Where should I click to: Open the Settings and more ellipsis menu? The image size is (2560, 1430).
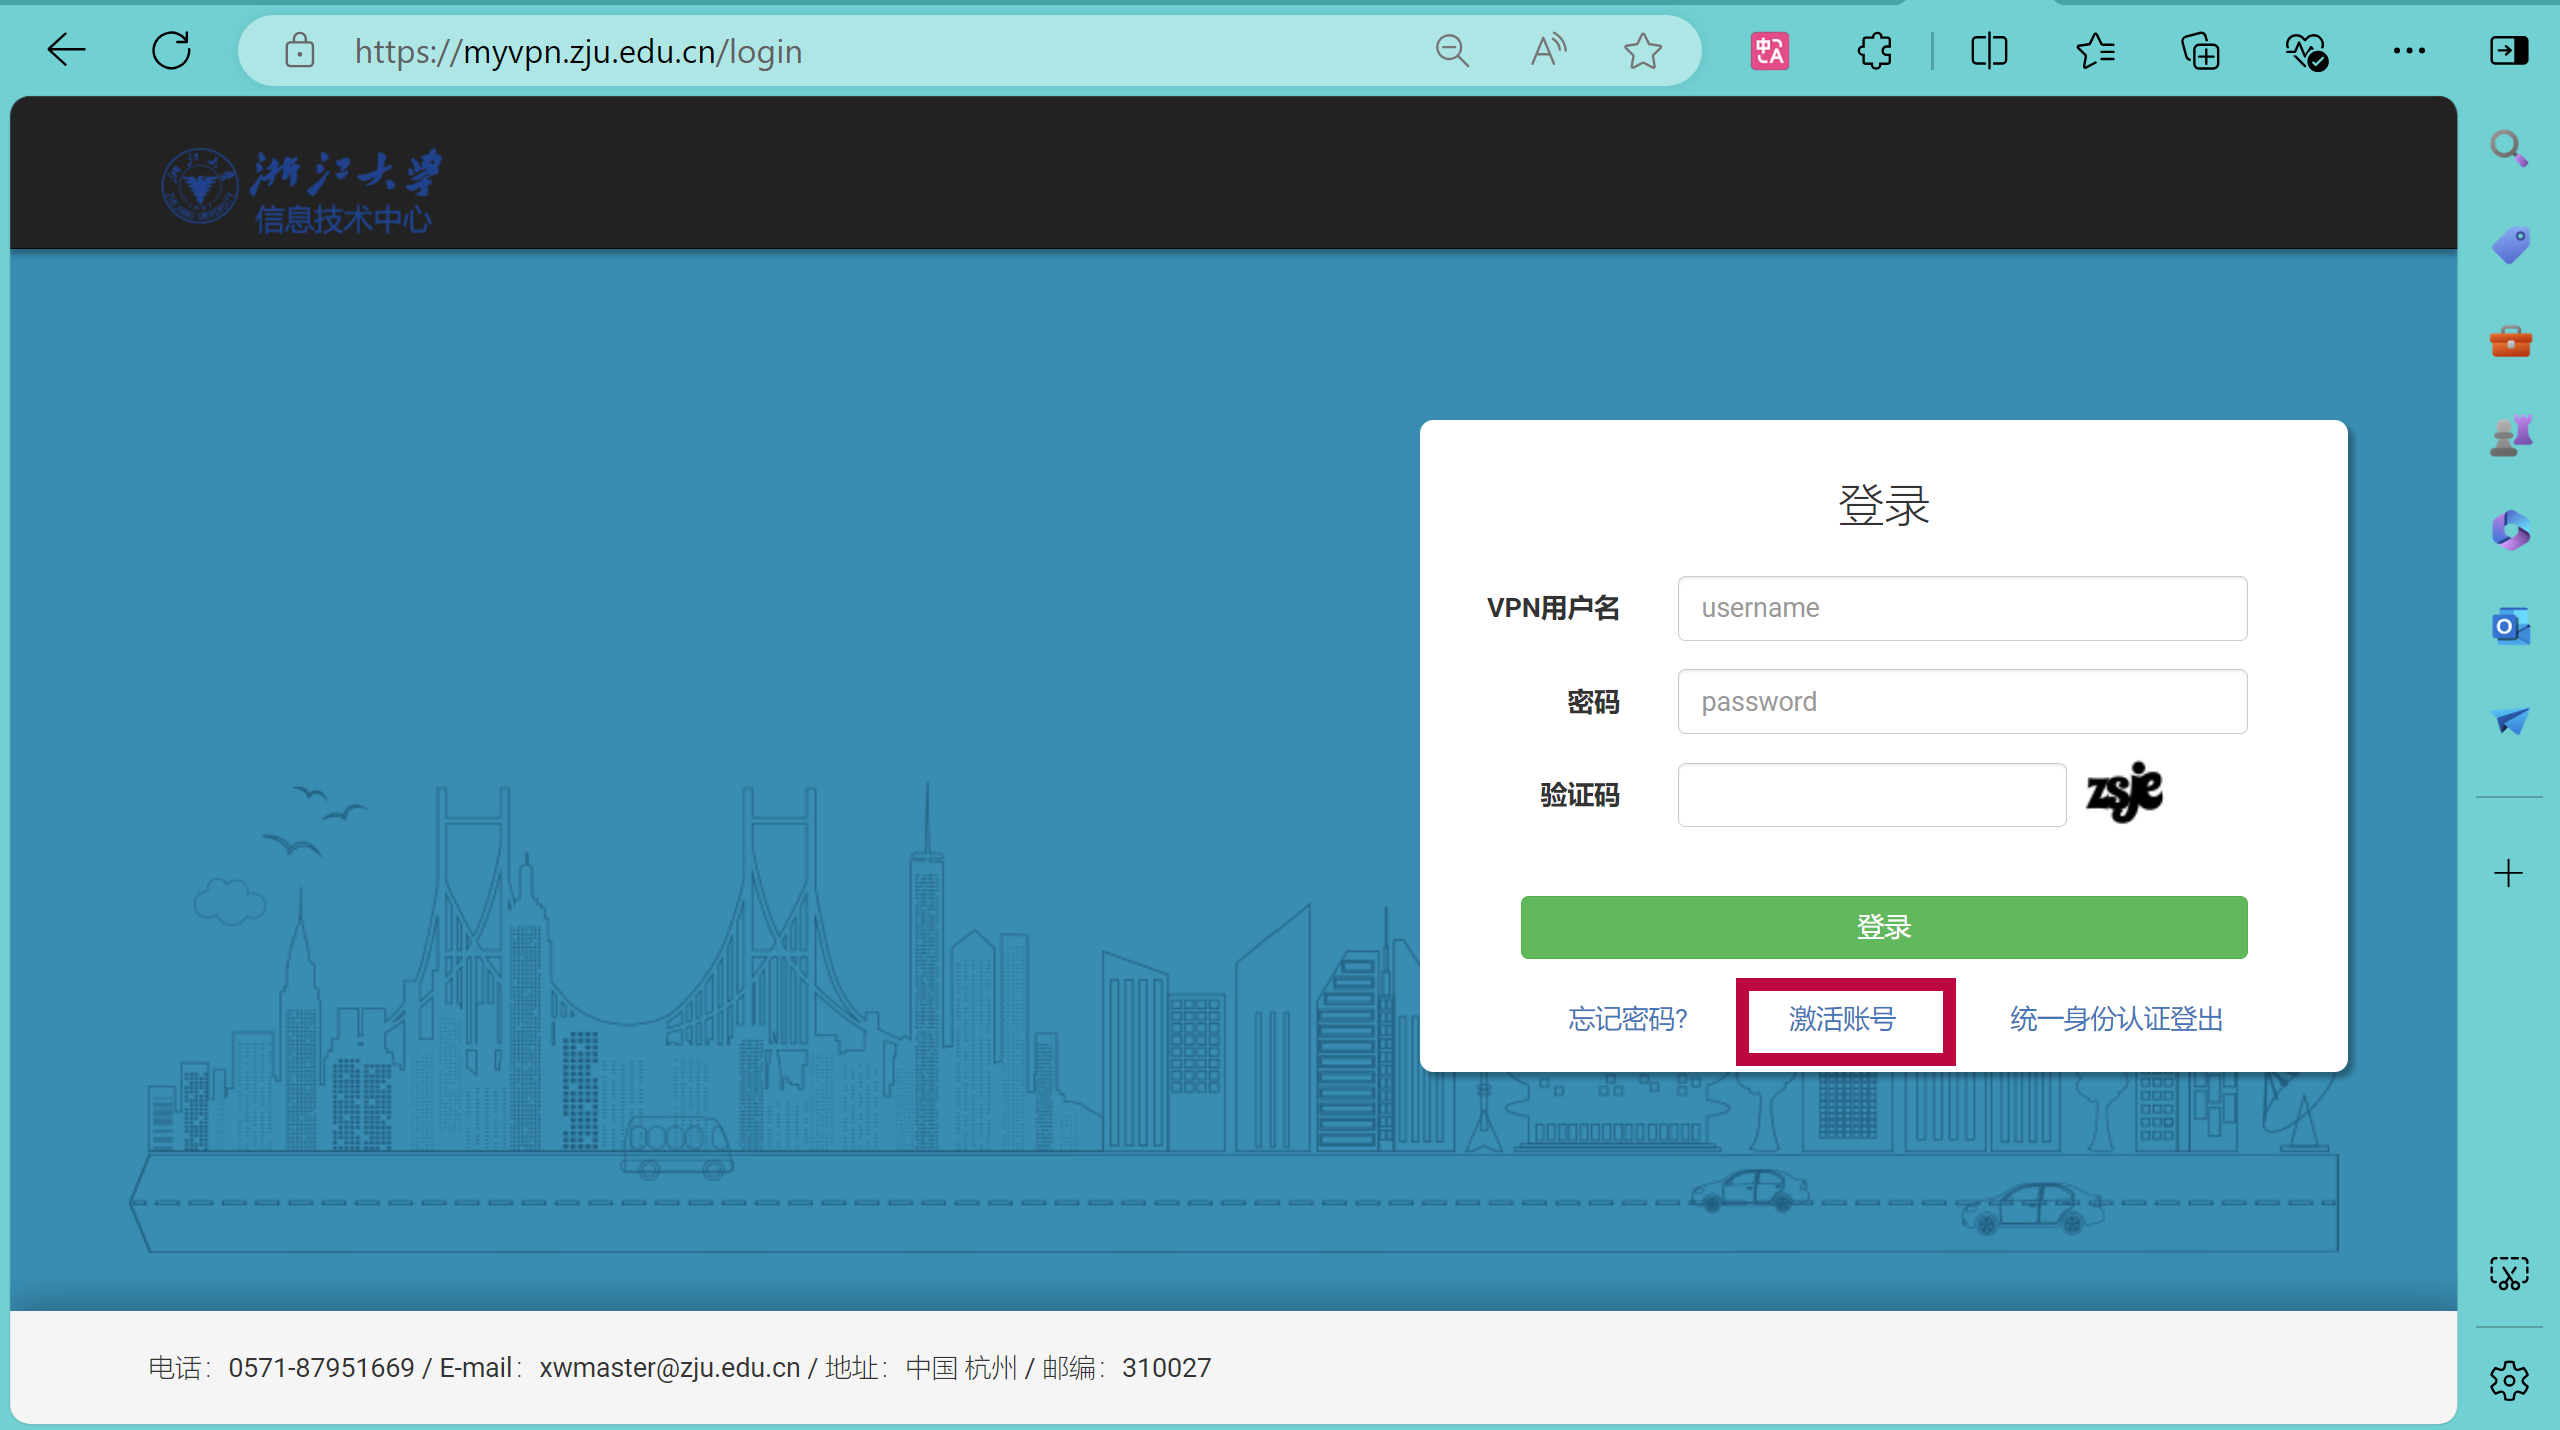[2409, 50]
